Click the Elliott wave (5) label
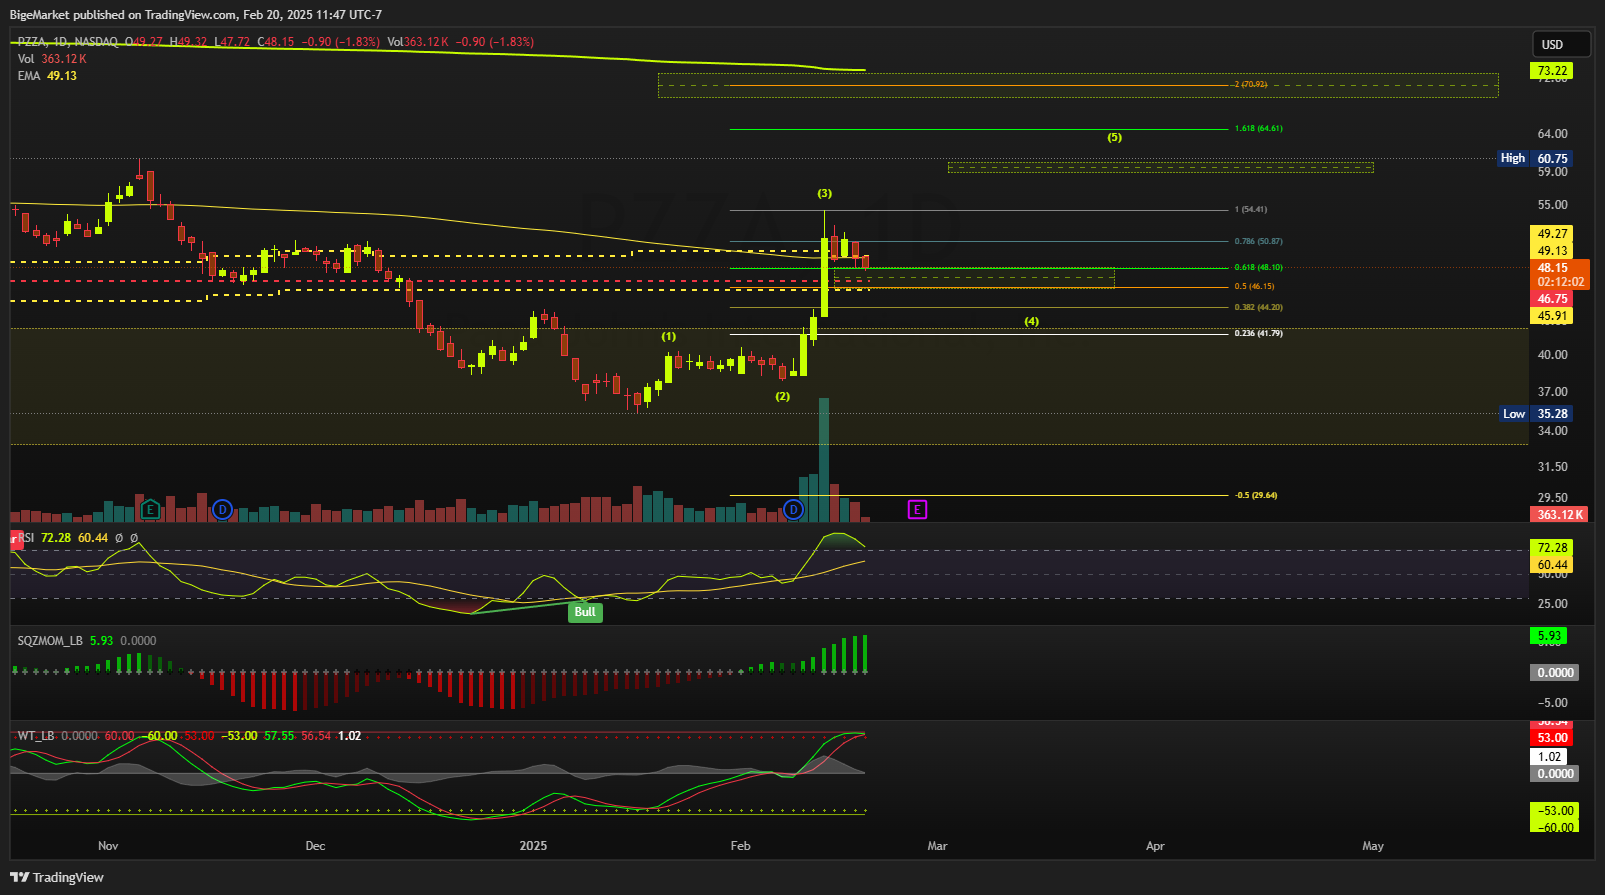Screen dimensions: 1605x895 pos(1114,138)
